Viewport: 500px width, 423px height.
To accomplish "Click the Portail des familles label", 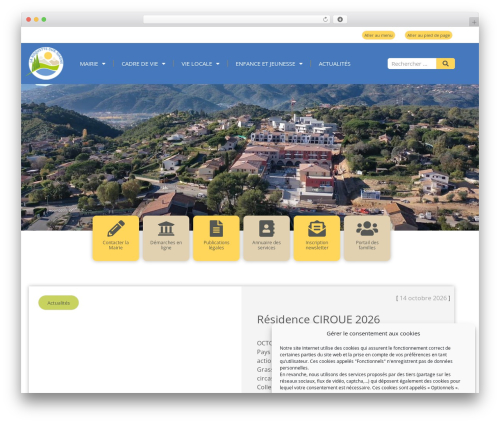I will point(367,245).
